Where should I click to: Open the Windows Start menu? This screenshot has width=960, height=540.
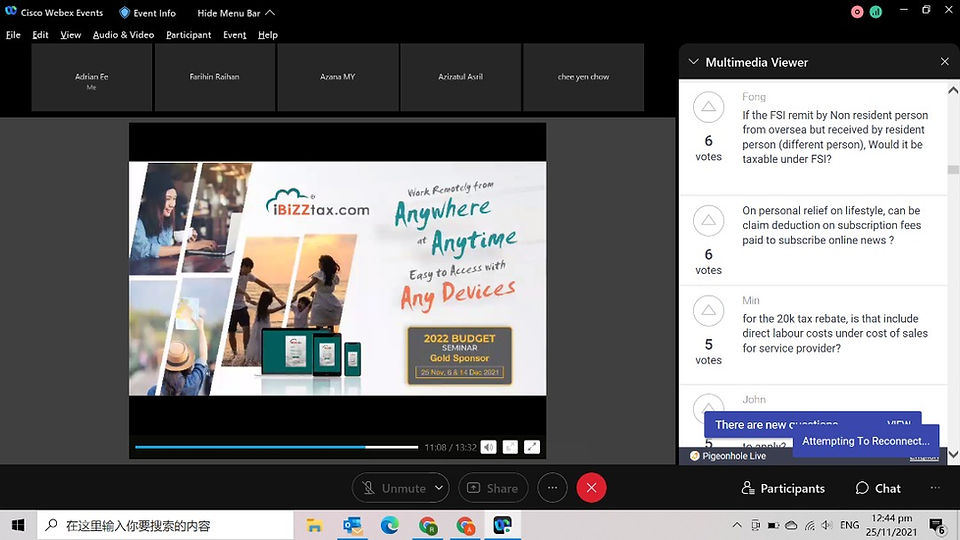[x=18, y=525]
